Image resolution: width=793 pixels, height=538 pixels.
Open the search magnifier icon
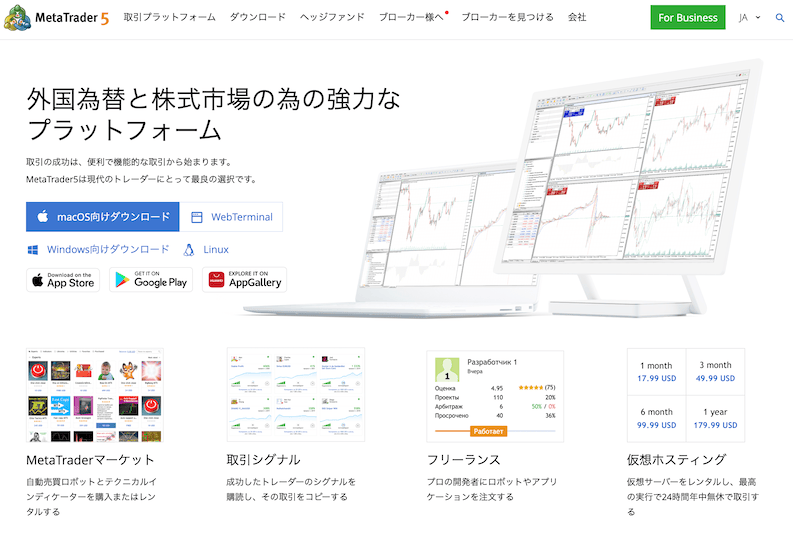(780, 18)
